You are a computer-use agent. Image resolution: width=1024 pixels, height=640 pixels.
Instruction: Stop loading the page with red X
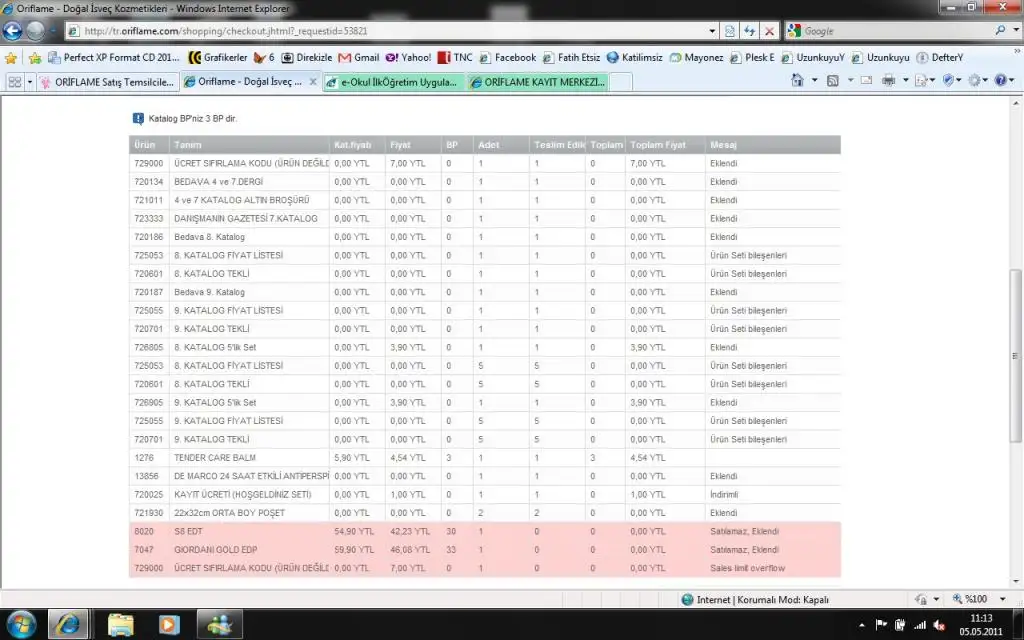pyautogui.click(x=769, y=31)
